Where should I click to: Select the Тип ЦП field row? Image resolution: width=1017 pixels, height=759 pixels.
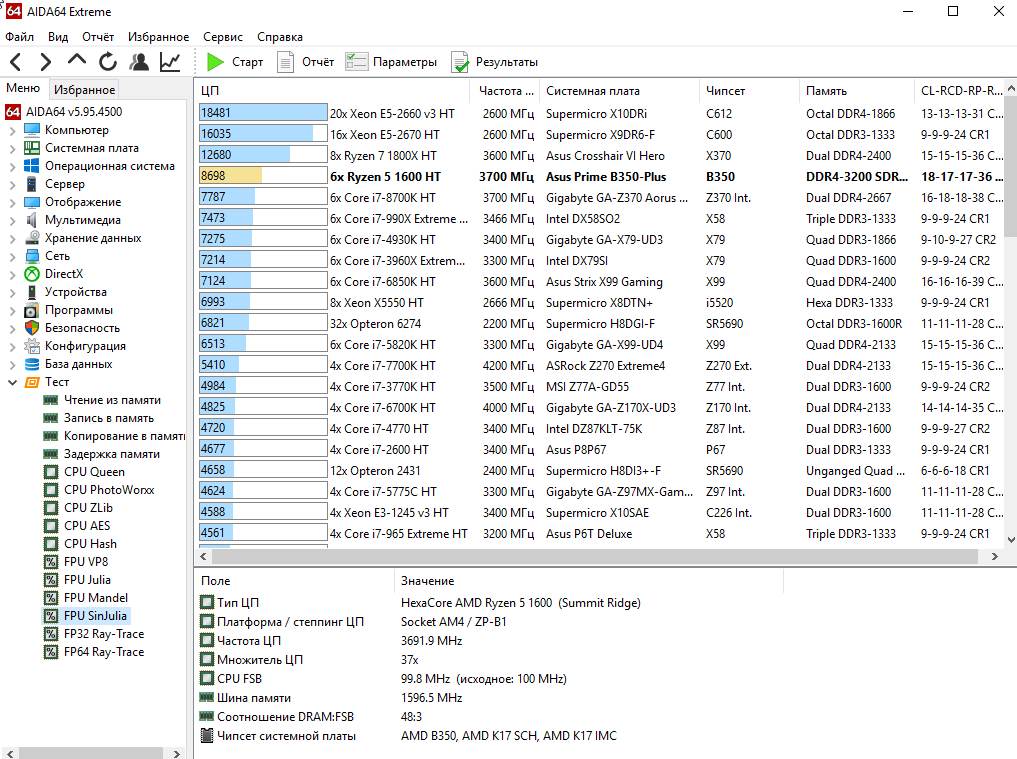tap(490, 603)
